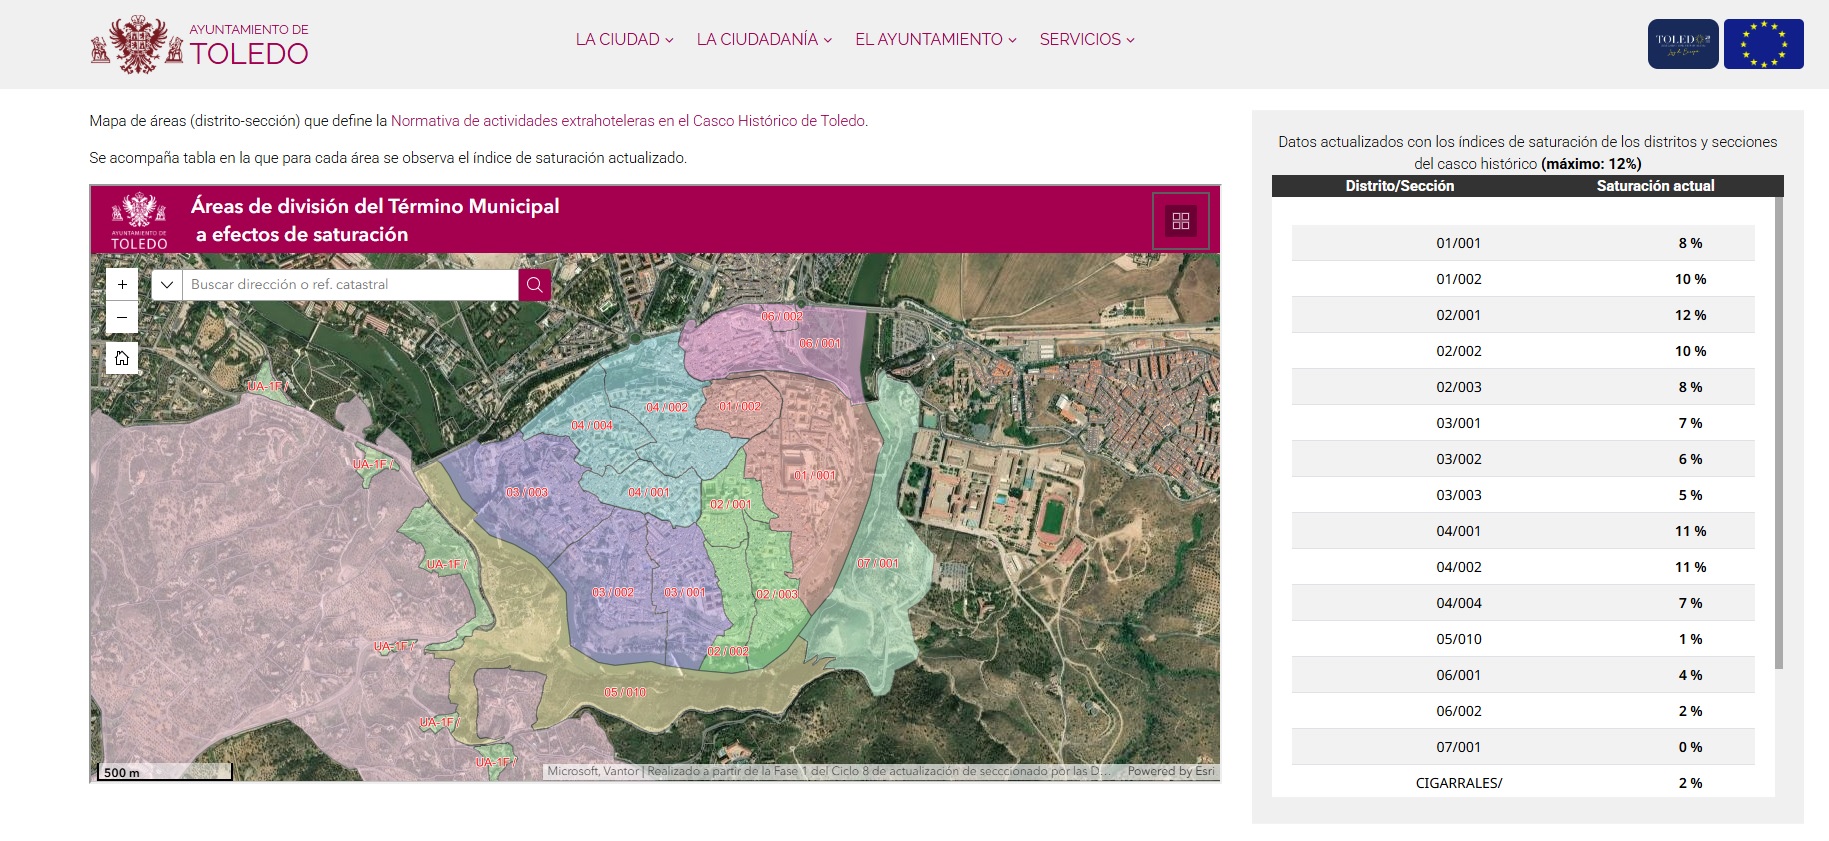Image resolution: width=1829 pixels, height=841 pixels.
Task: Click the magnifier search button on map
Action: click(x=535, y=285)
